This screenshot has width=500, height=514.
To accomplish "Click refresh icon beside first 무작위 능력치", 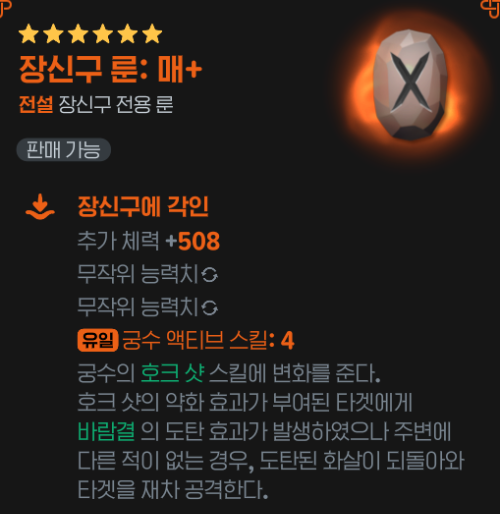I will (x=210, y=275).
